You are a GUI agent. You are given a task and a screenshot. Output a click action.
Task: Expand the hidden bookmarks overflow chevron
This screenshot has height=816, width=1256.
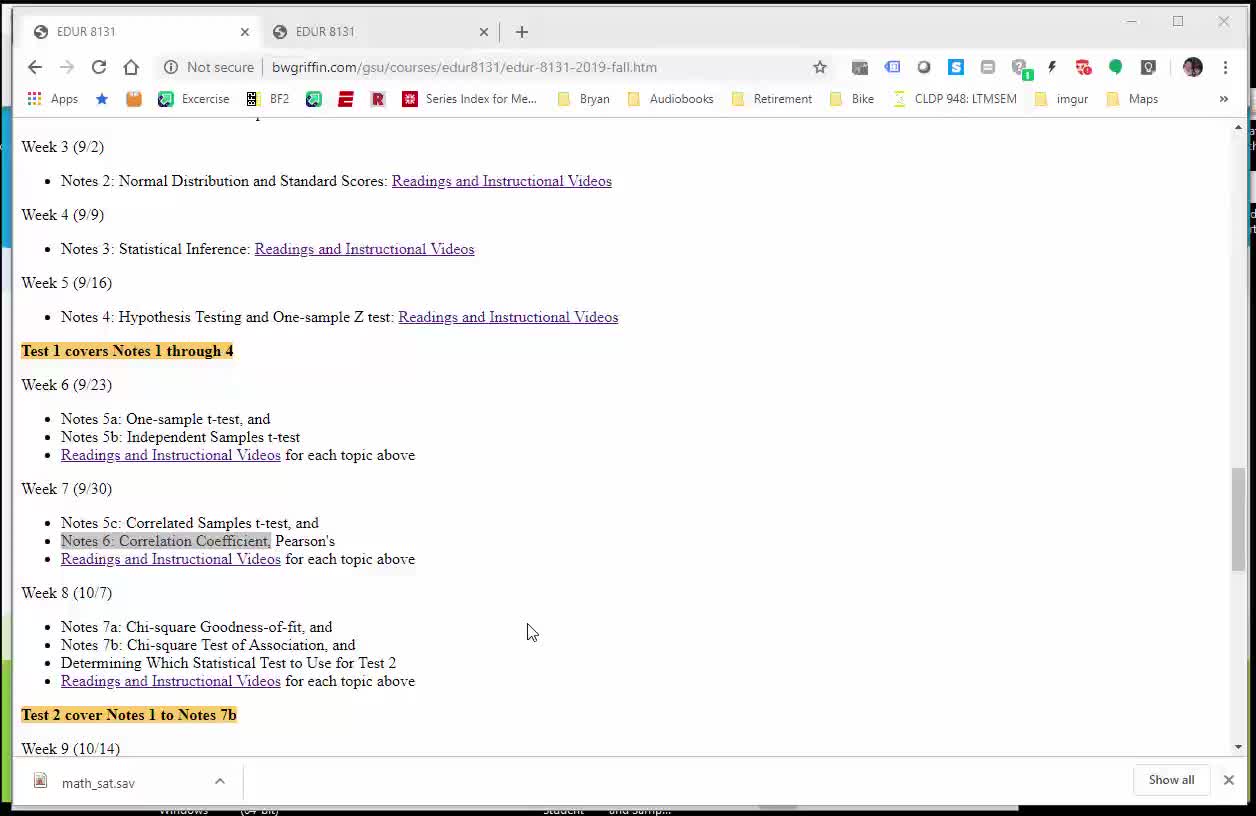1224,99
